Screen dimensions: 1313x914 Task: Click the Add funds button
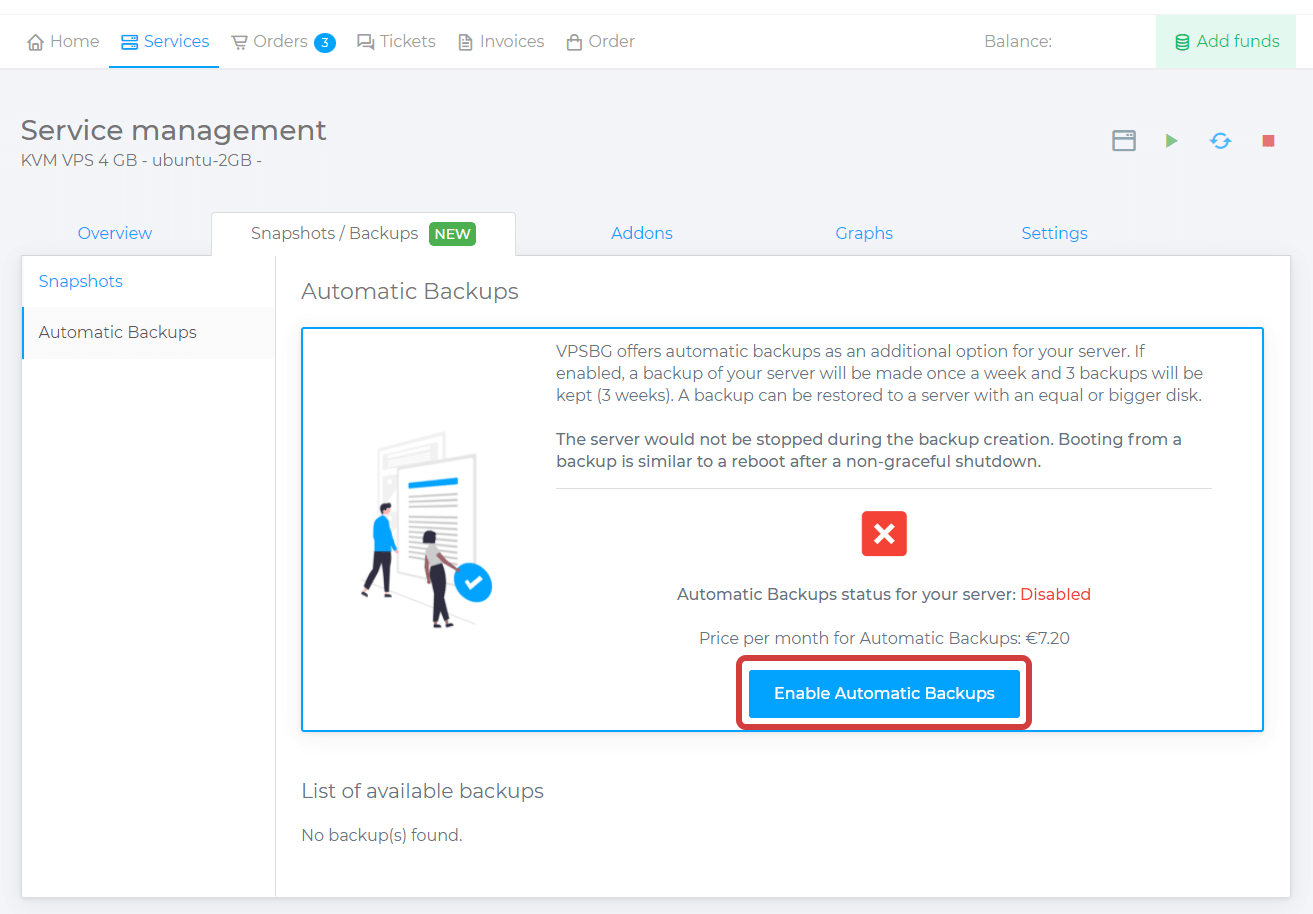coord(1226,41)
